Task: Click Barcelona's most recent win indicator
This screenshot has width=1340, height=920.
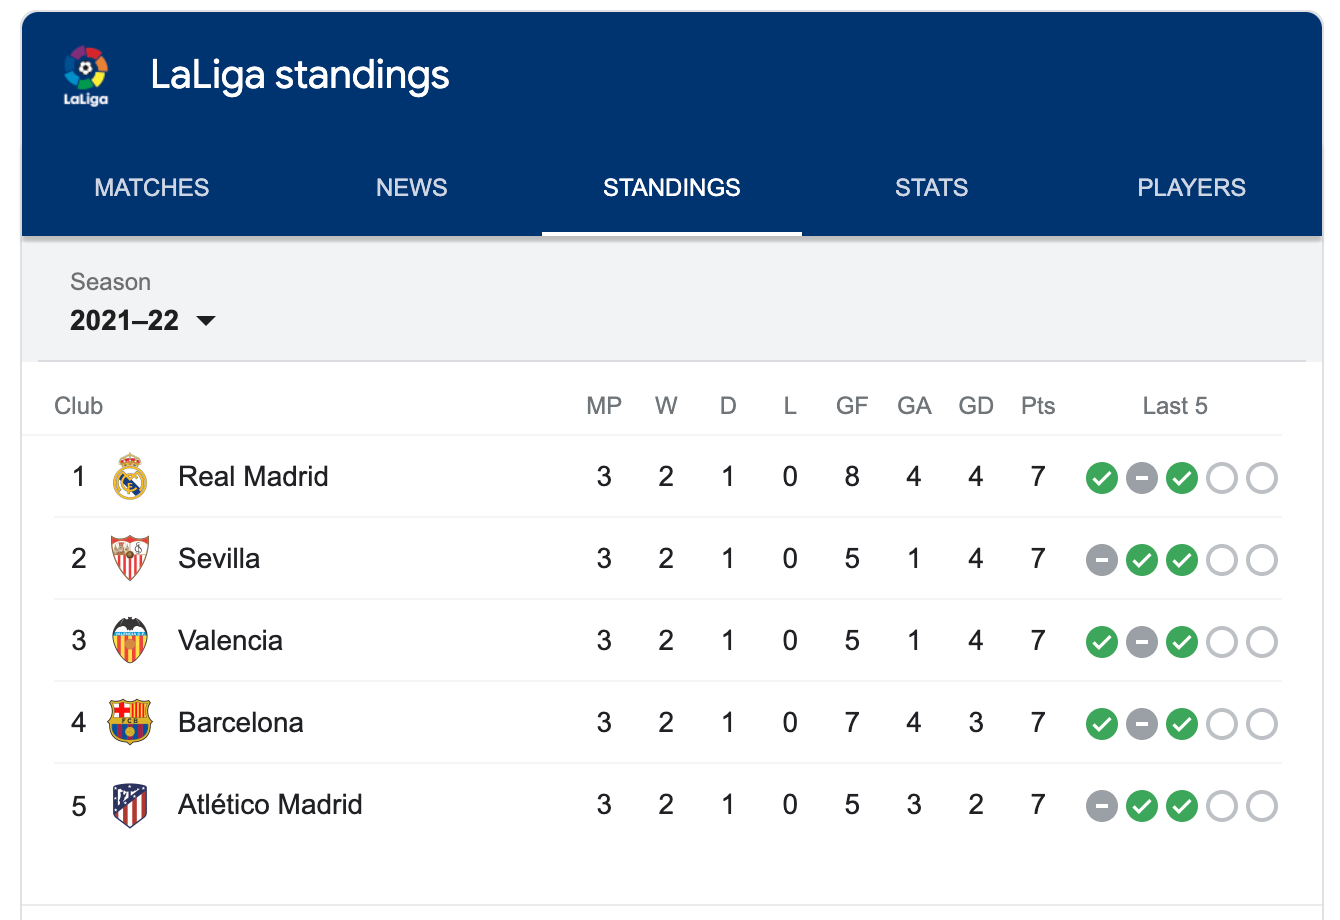Action: pos(1182,724)
